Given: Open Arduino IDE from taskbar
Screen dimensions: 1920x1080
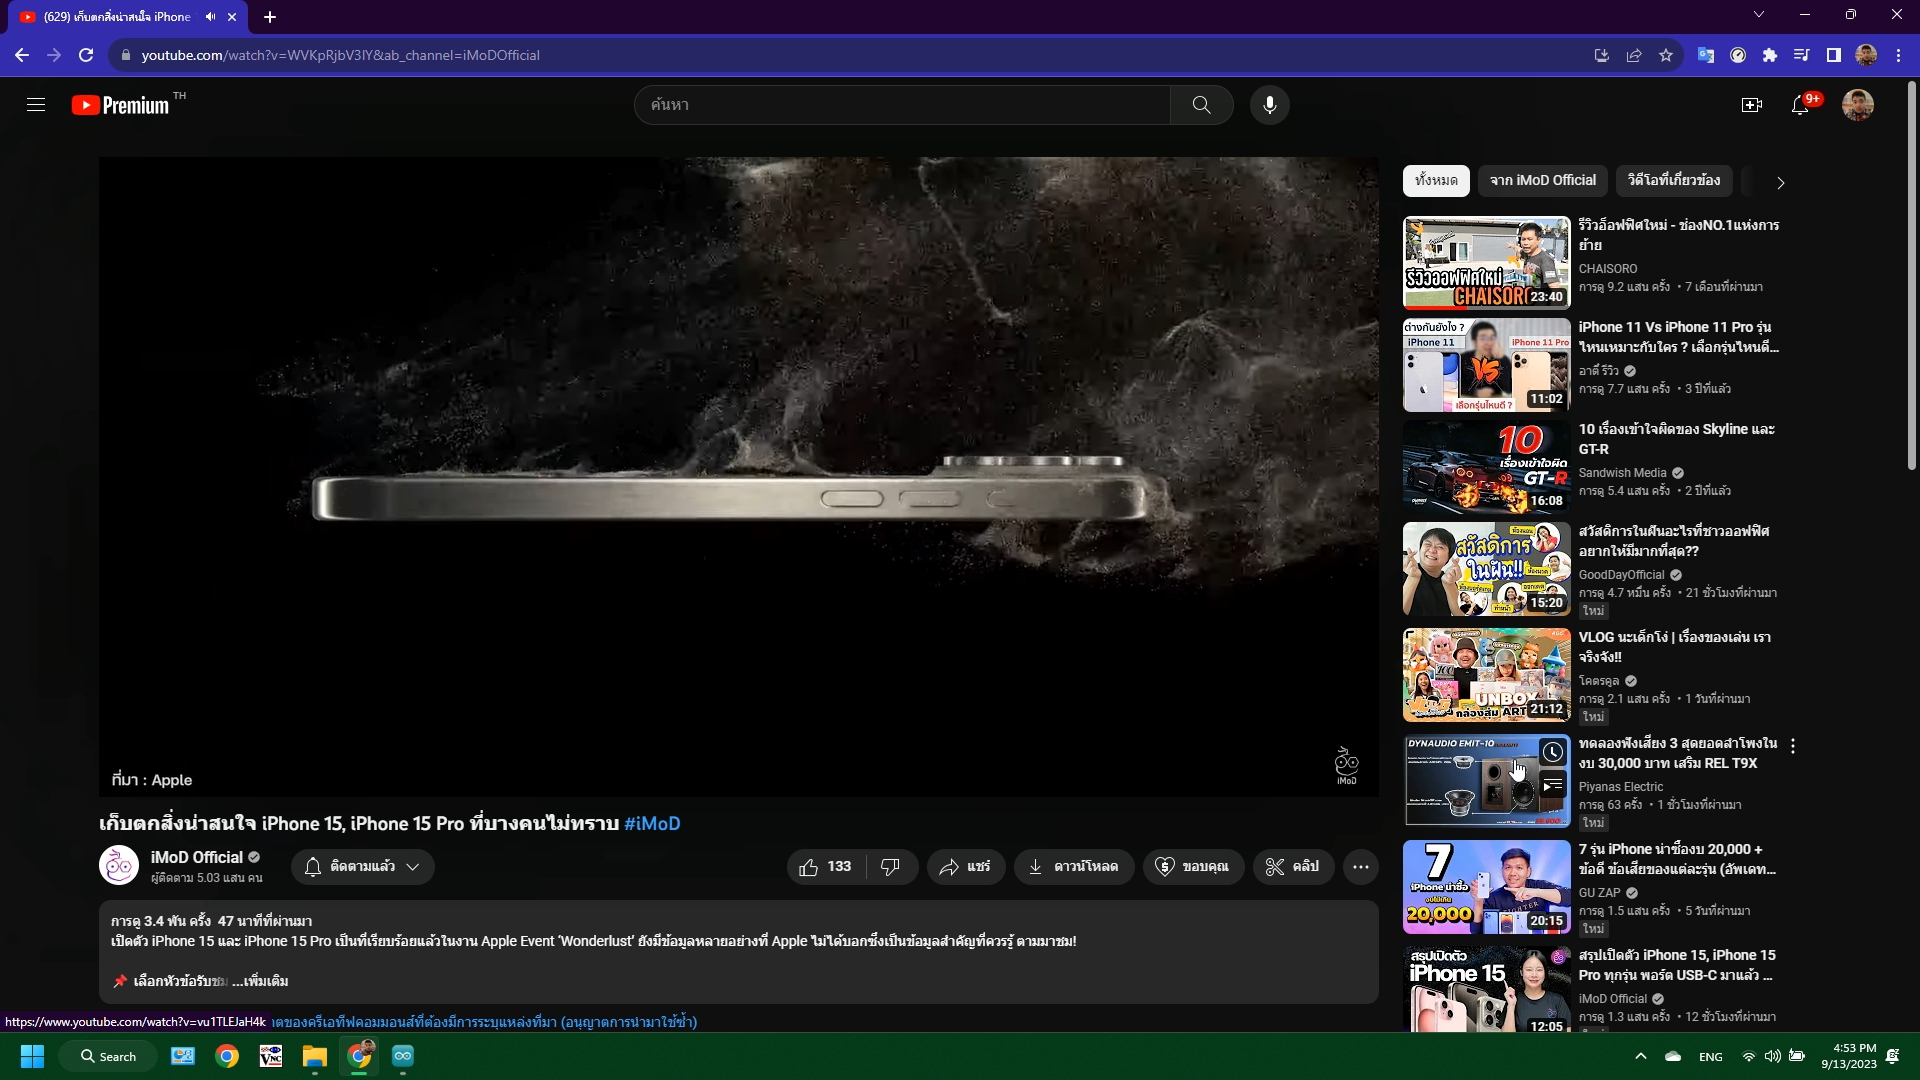Looking at the screenshot, I should pyautogui.click(x=403, y=1056).
